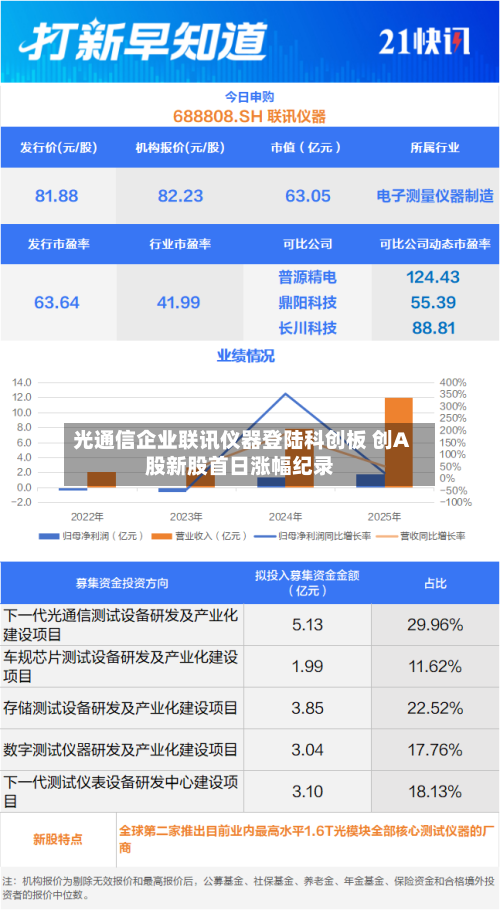Click the 2025年 axis label
The height and width of the screenshot is (910, 500).
(384, 516)
